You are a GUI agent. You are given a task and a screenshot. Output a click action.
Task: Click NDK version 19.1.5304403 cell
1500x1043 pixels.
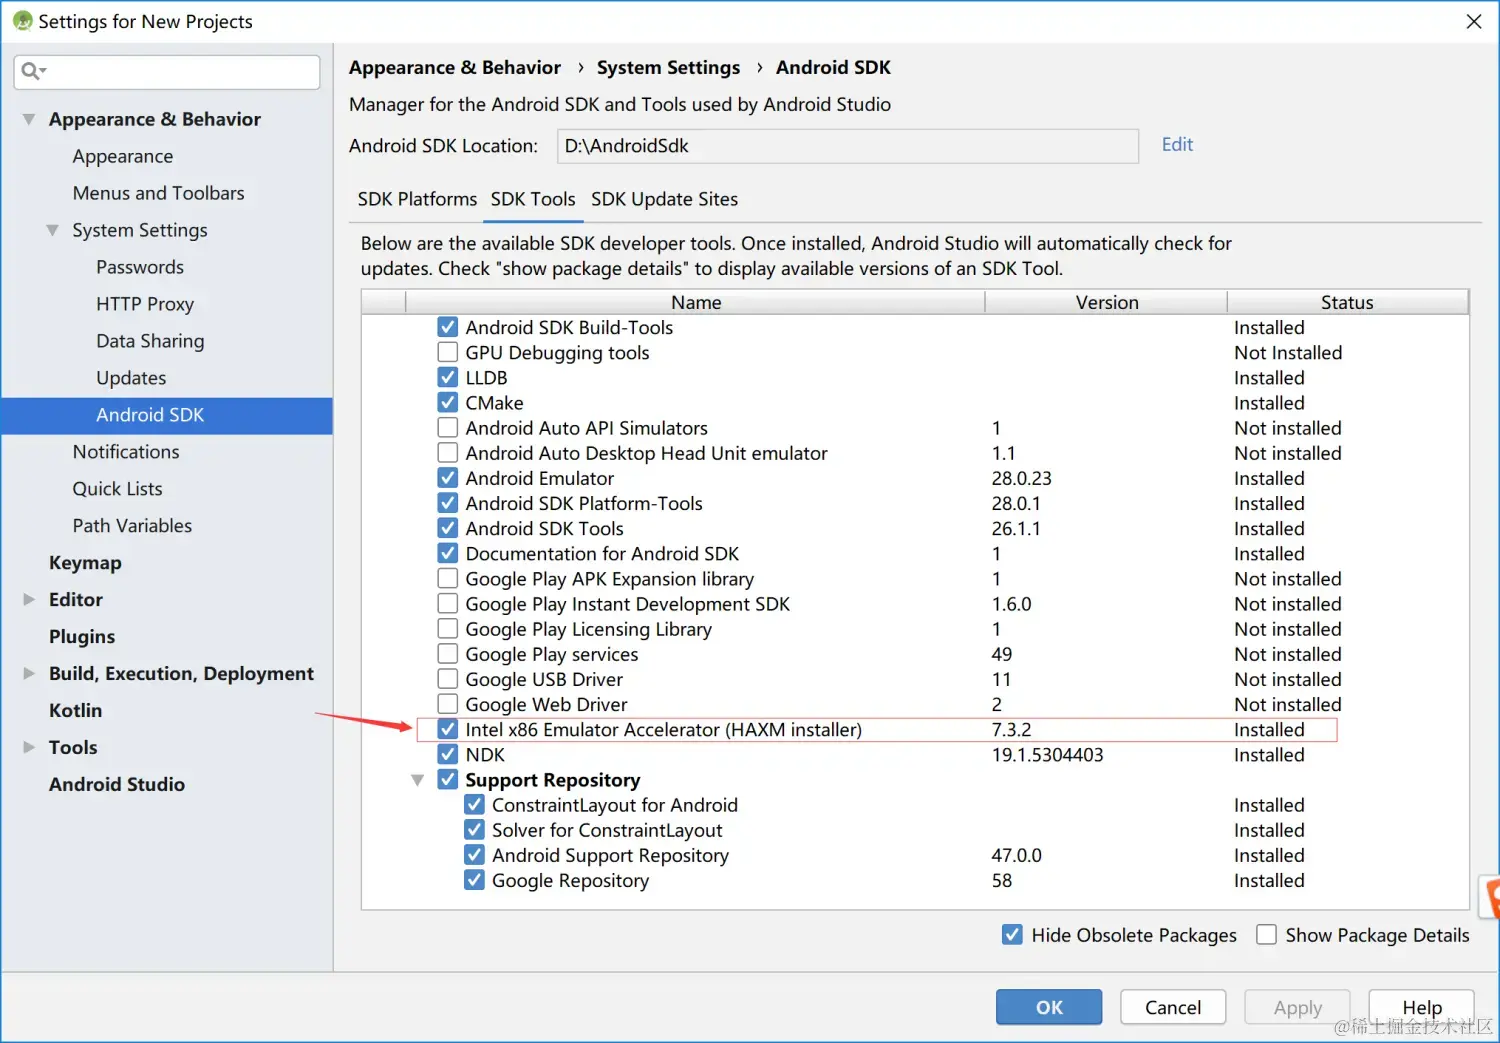1047,754
